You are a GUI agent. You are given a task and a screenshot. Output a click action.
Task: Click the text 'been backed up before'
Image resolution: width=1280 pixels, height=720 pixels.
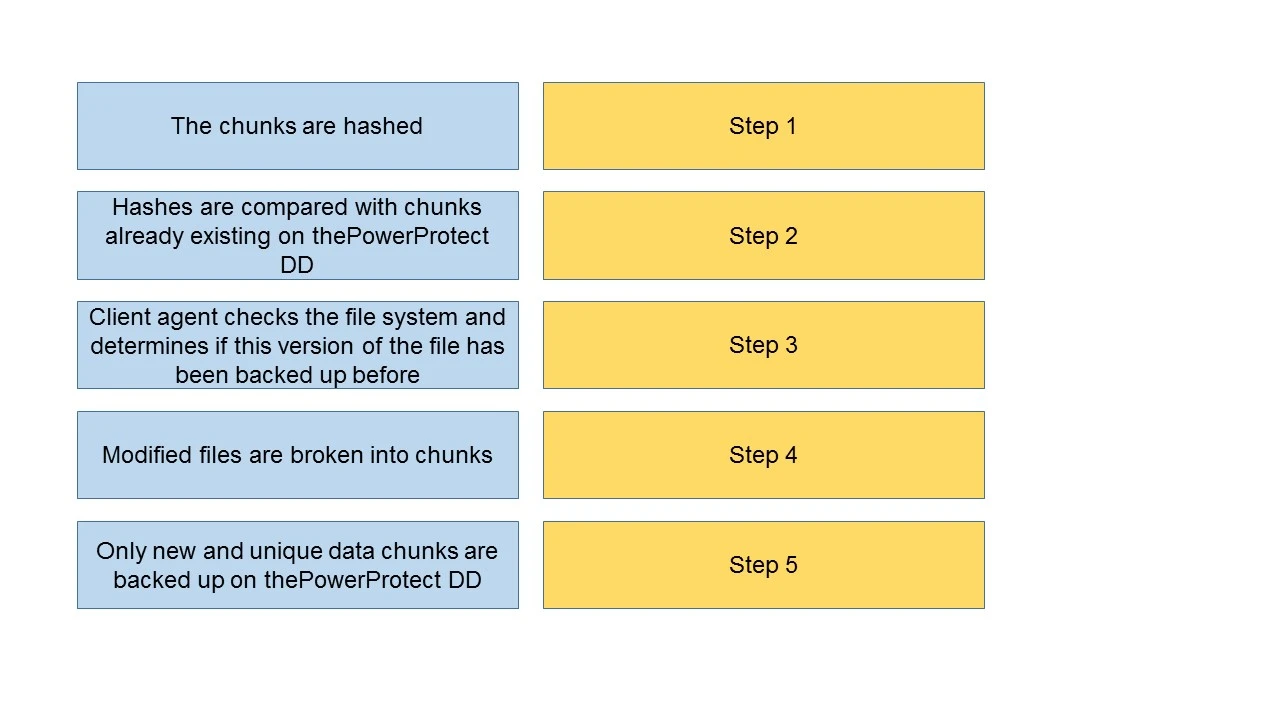(297, 375)
